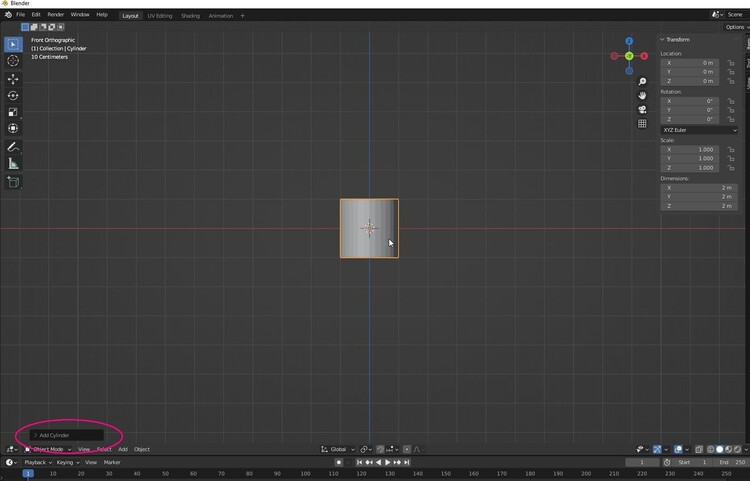Switch orthographic/perspective with the grid icon
This screenshot has width=750, height=481.
pyautogui.click(x=642, y=124)
